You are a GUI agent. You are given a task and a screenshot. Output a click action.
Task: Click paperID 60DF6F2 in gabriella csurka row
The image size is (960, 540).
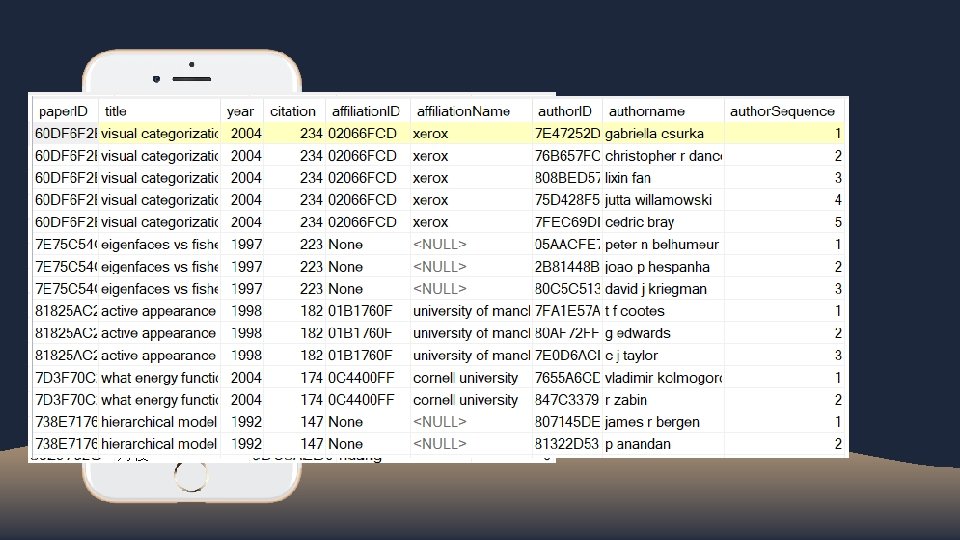[65, 133]
